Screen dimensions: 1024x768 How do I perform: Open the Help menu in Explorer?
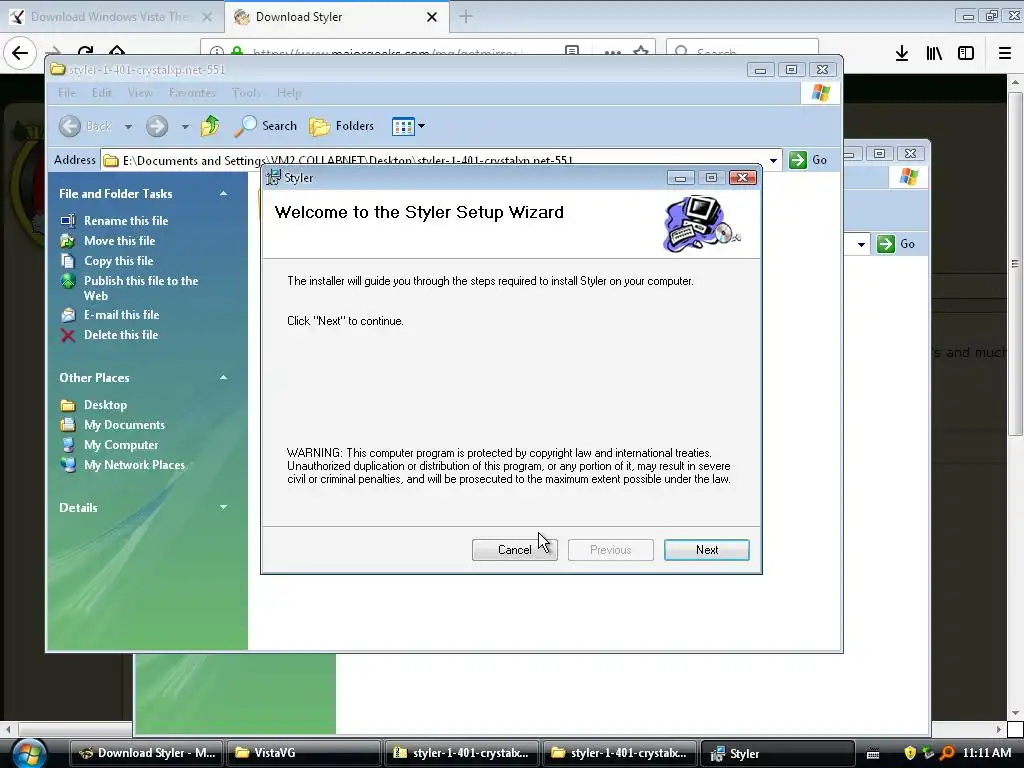pyautogui.click(x=289, y=93)
